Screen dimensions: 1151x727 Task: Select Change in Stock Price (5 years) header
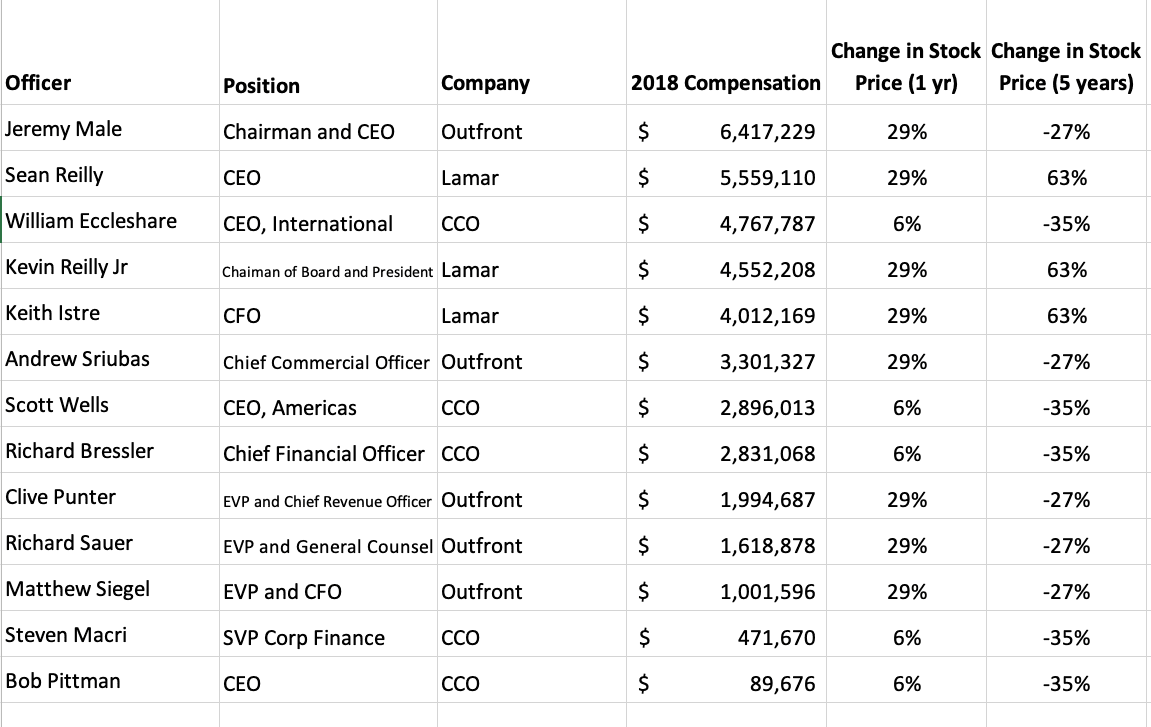pyautogui.click(x=1066, y=67)
